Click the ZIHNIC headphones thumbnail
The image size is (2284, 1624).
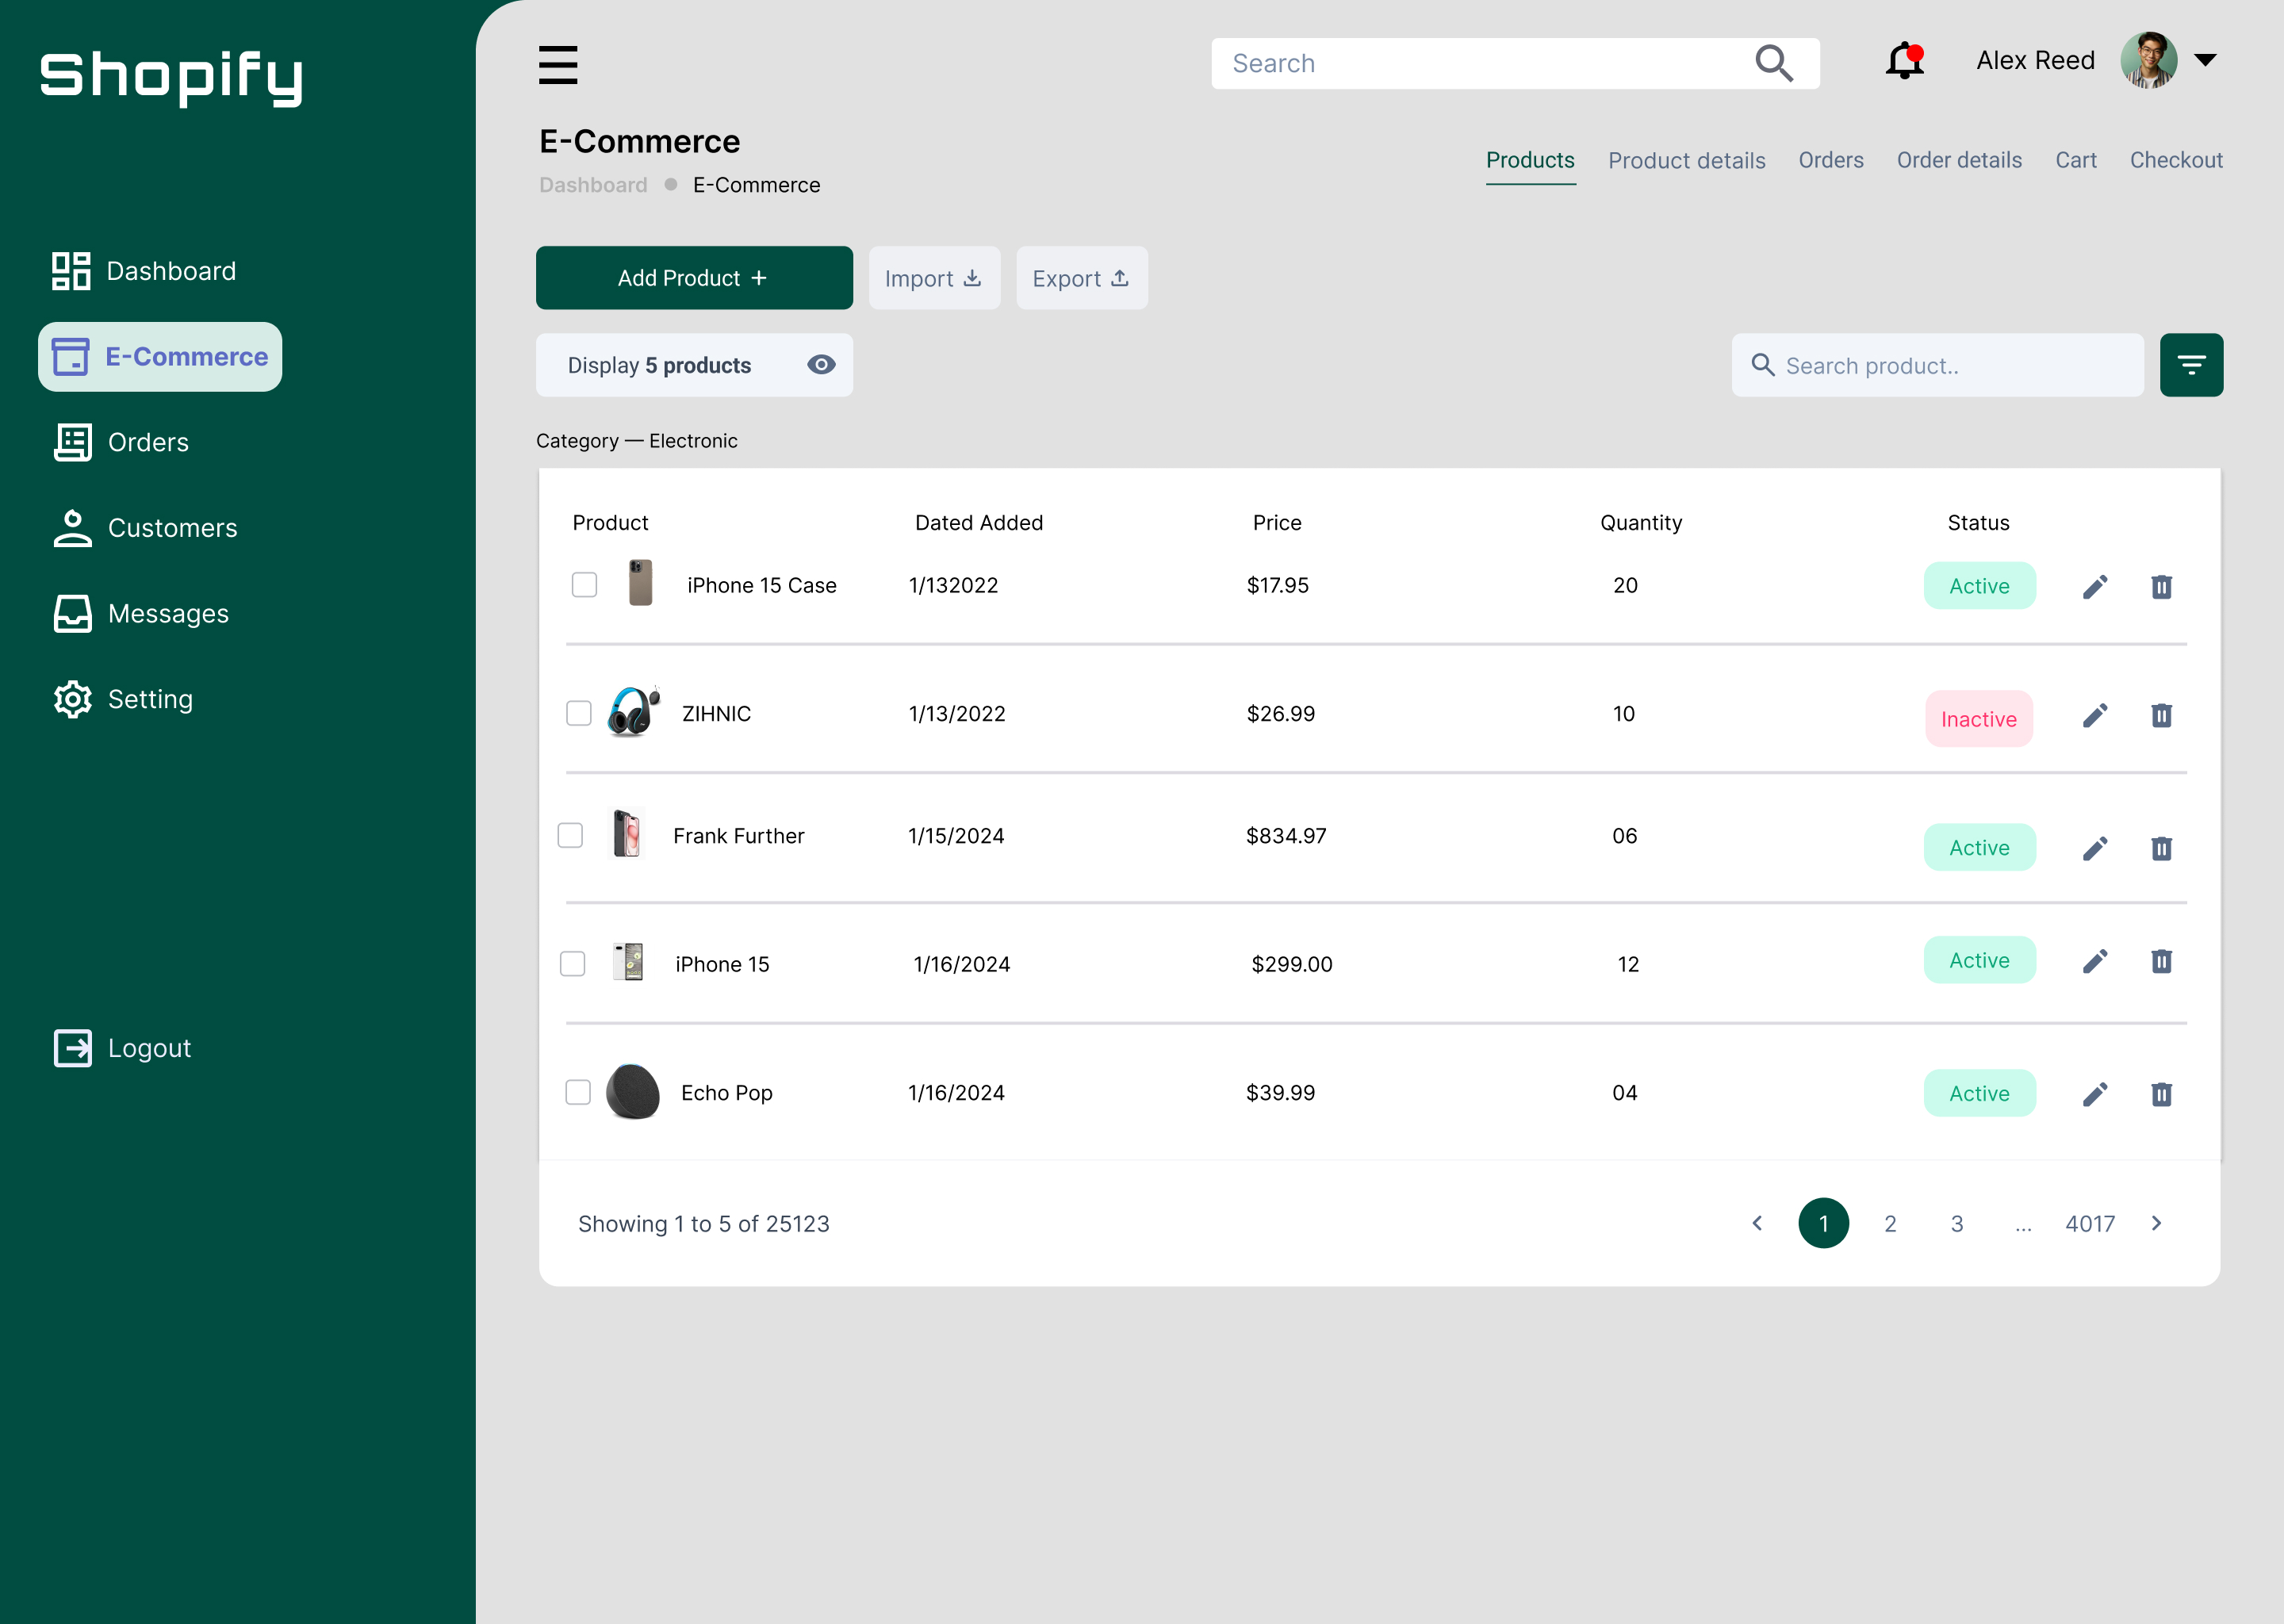tap(634, 711)
